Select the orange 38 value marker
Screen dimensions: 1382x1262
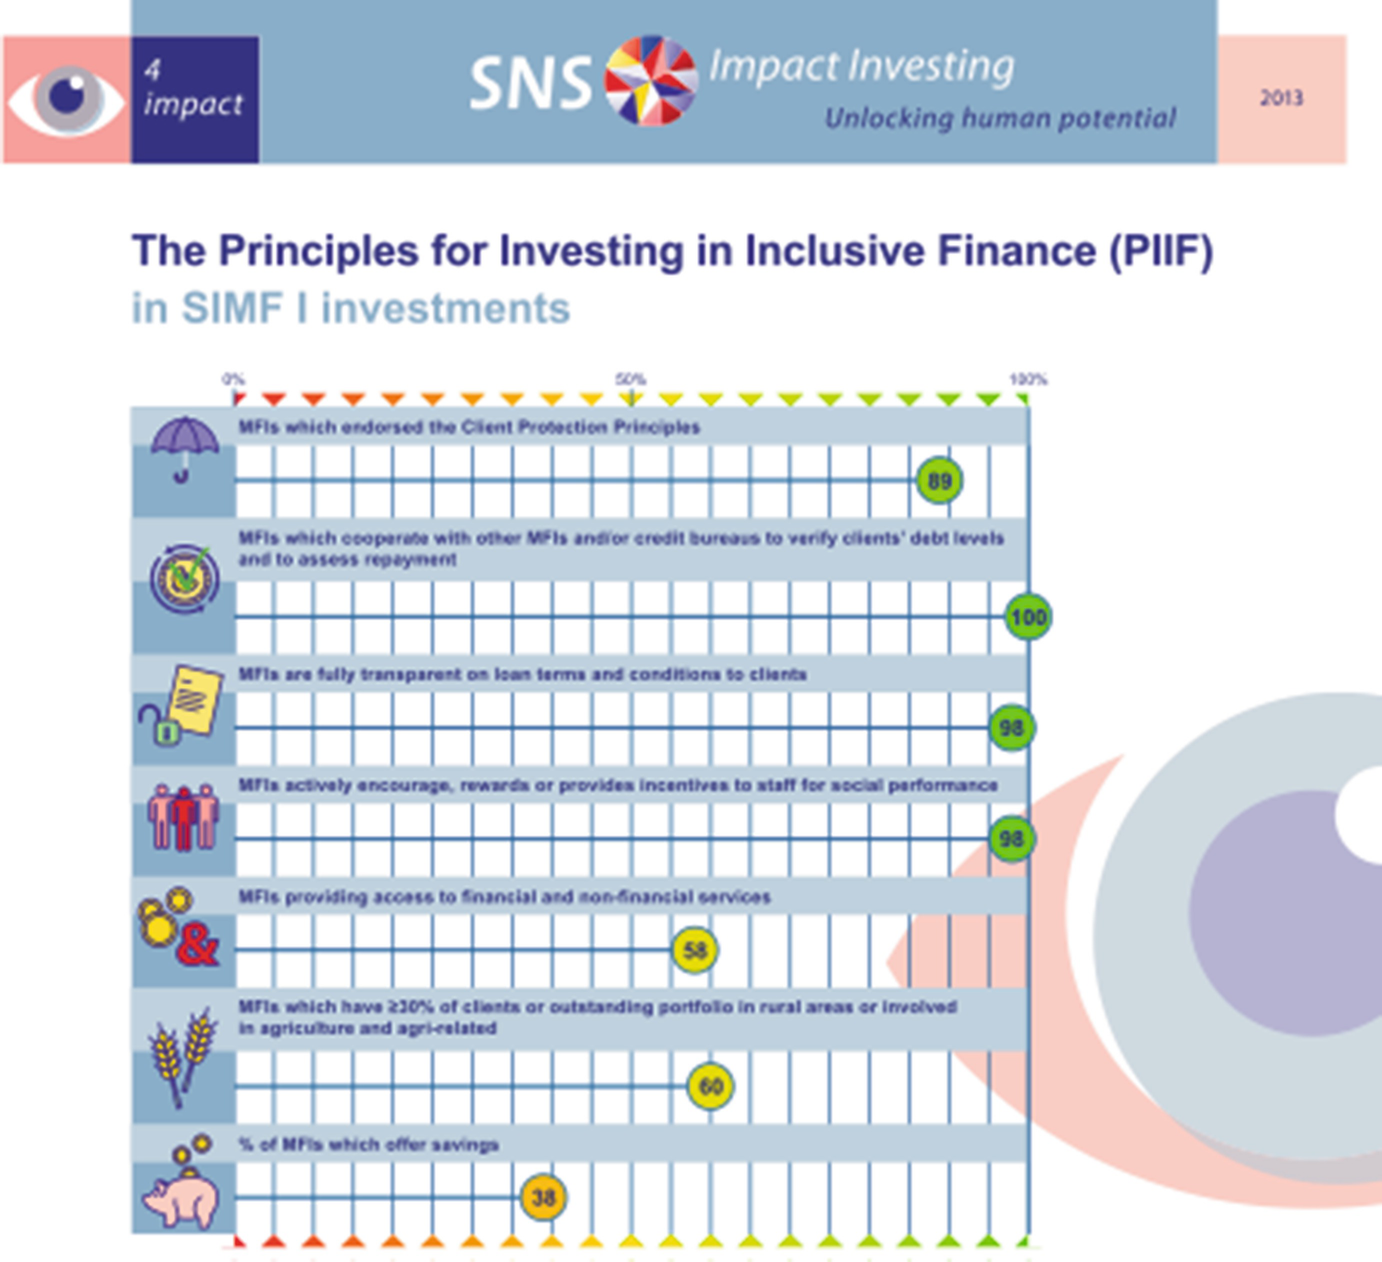point(543,1197)
